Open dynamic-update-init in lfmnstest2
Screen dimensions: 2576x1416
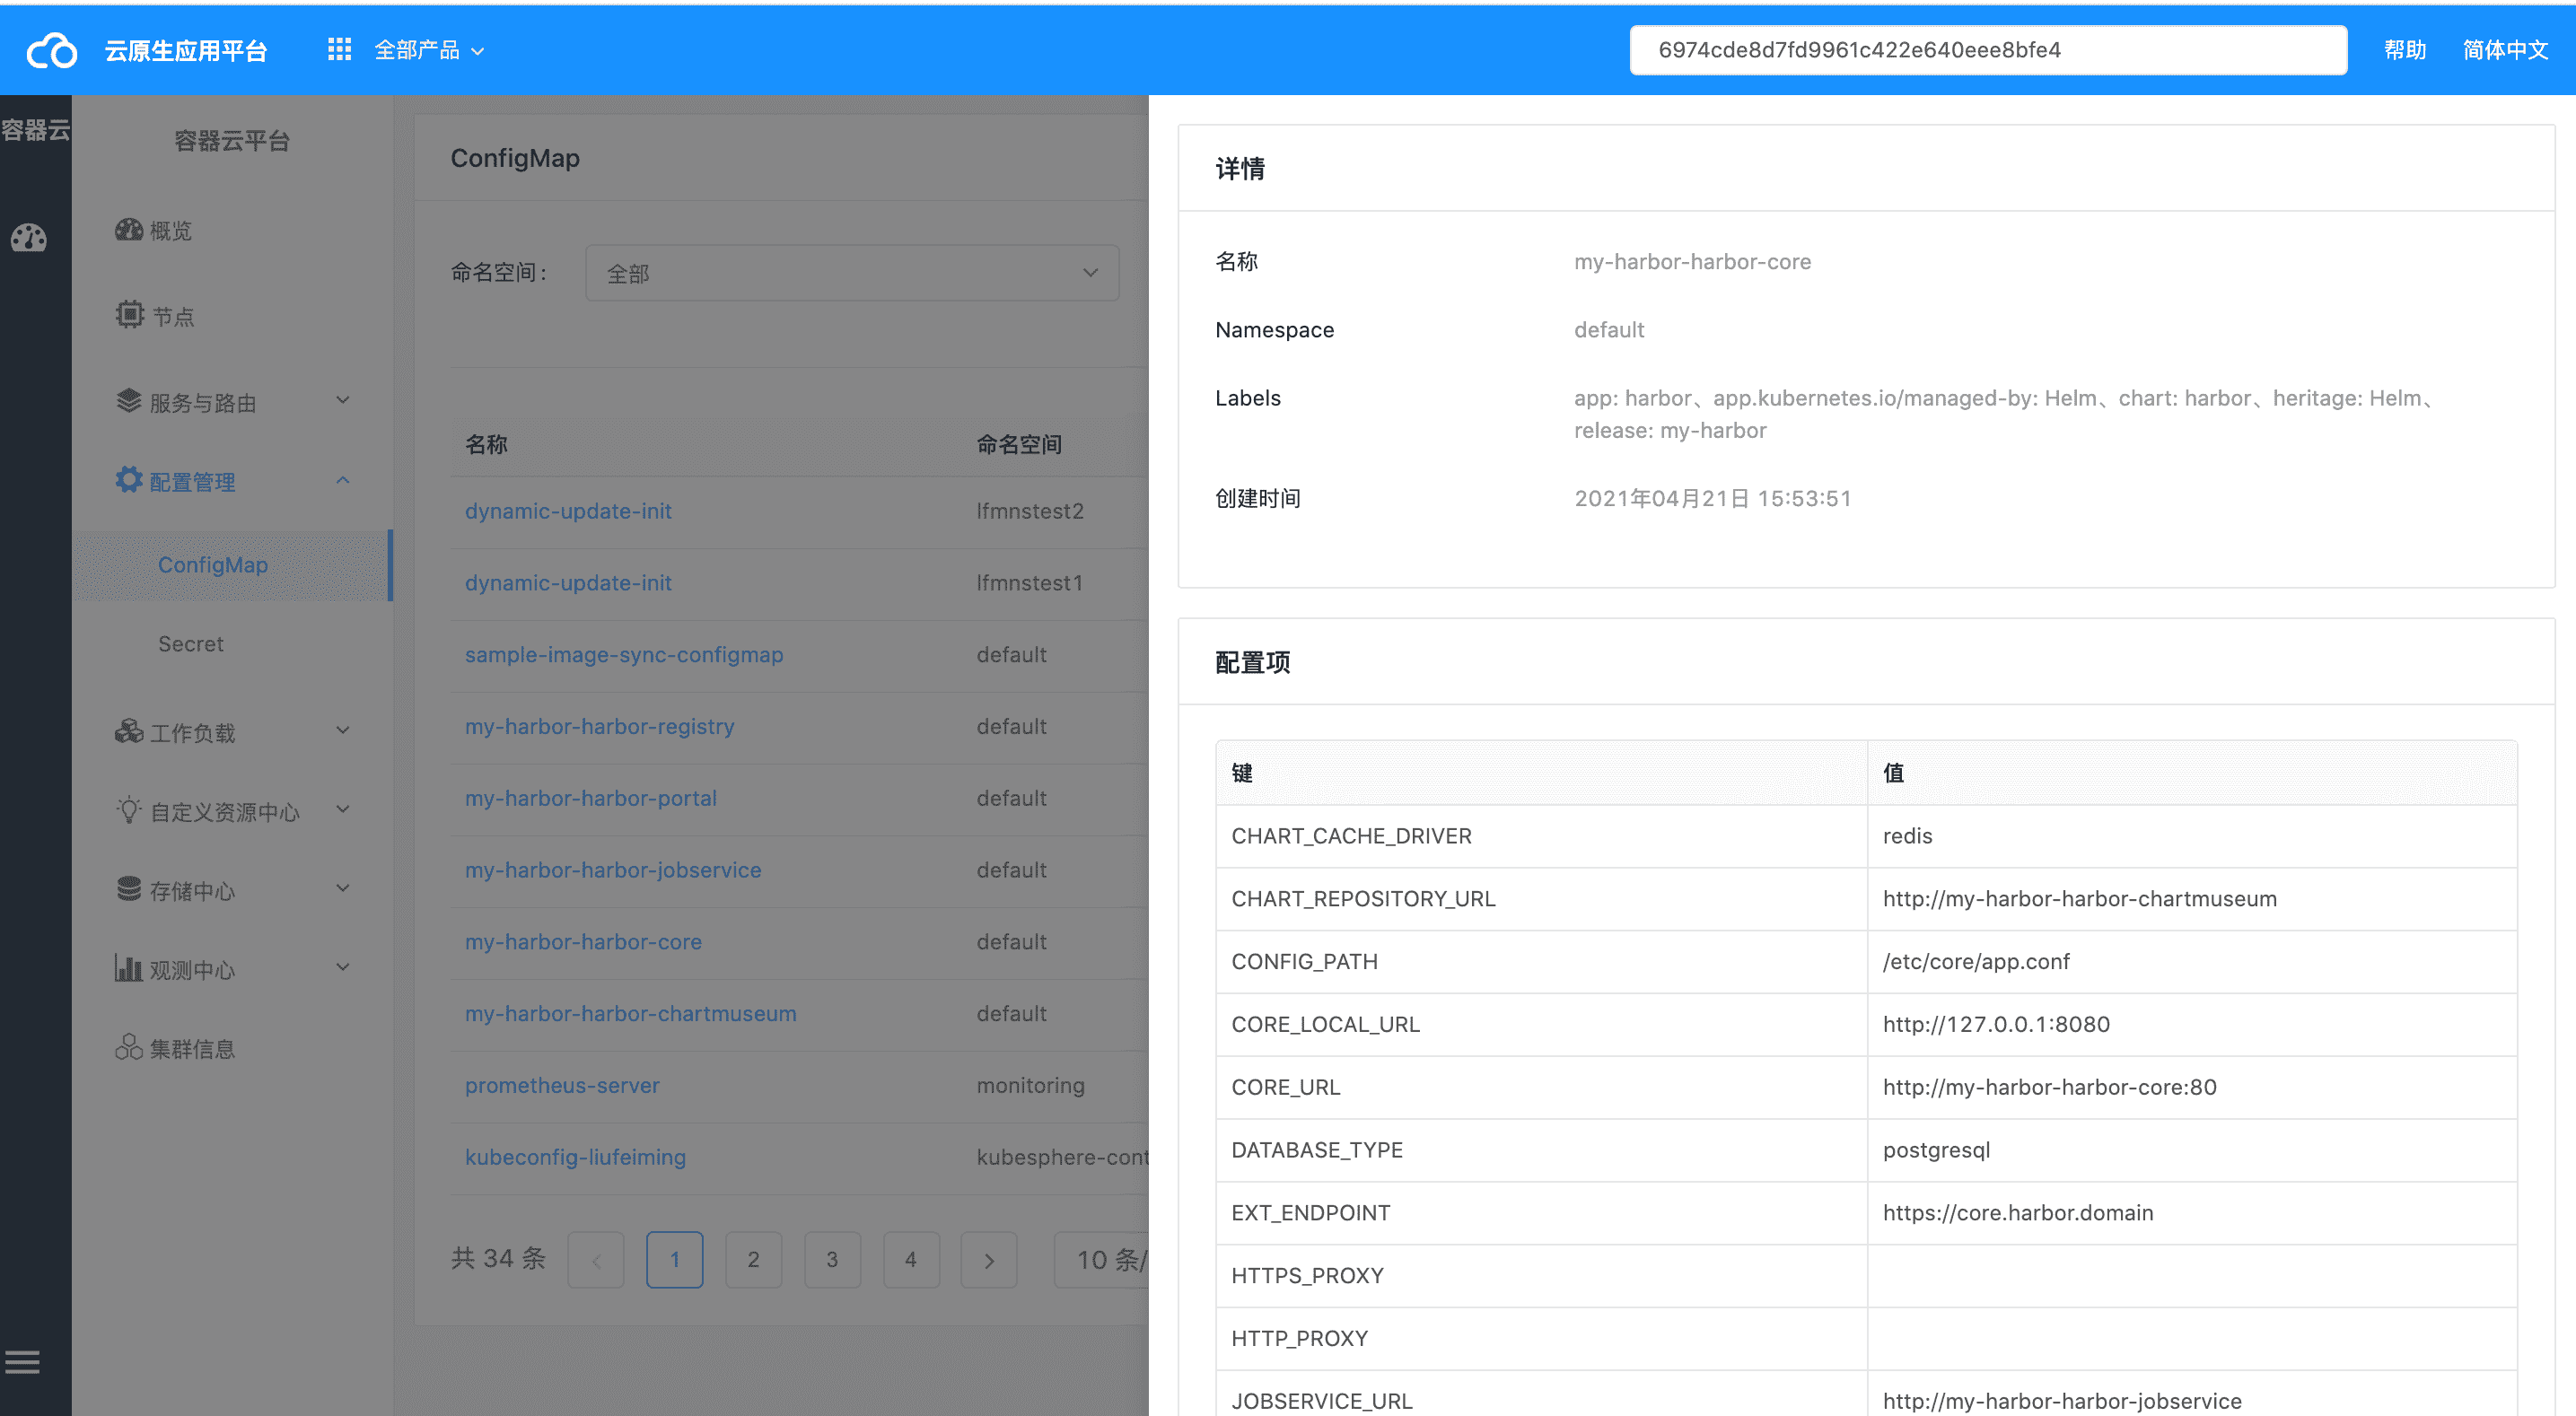(568, 511)
